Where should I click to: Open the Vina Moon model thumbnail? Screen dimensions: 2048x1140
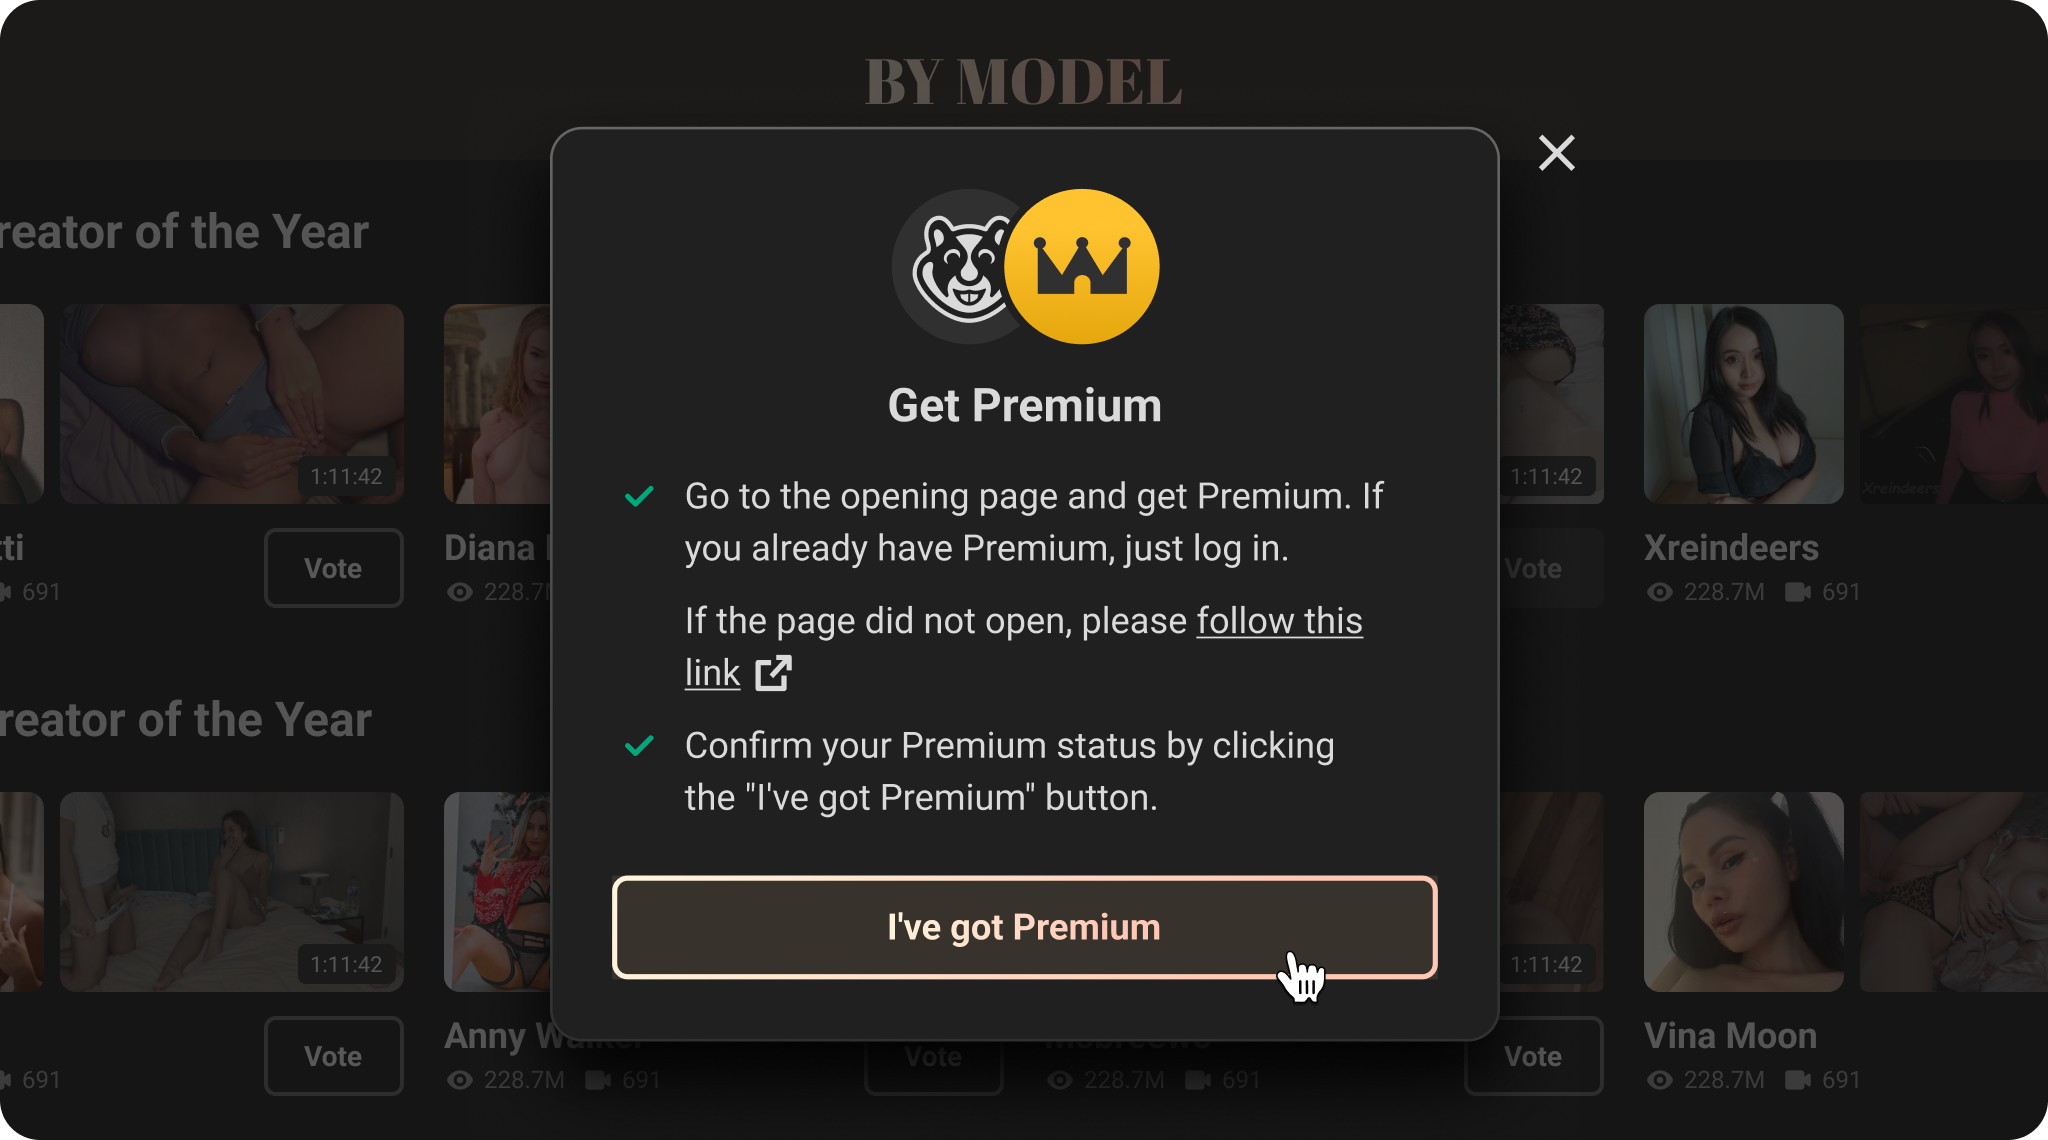(1743, 892)
